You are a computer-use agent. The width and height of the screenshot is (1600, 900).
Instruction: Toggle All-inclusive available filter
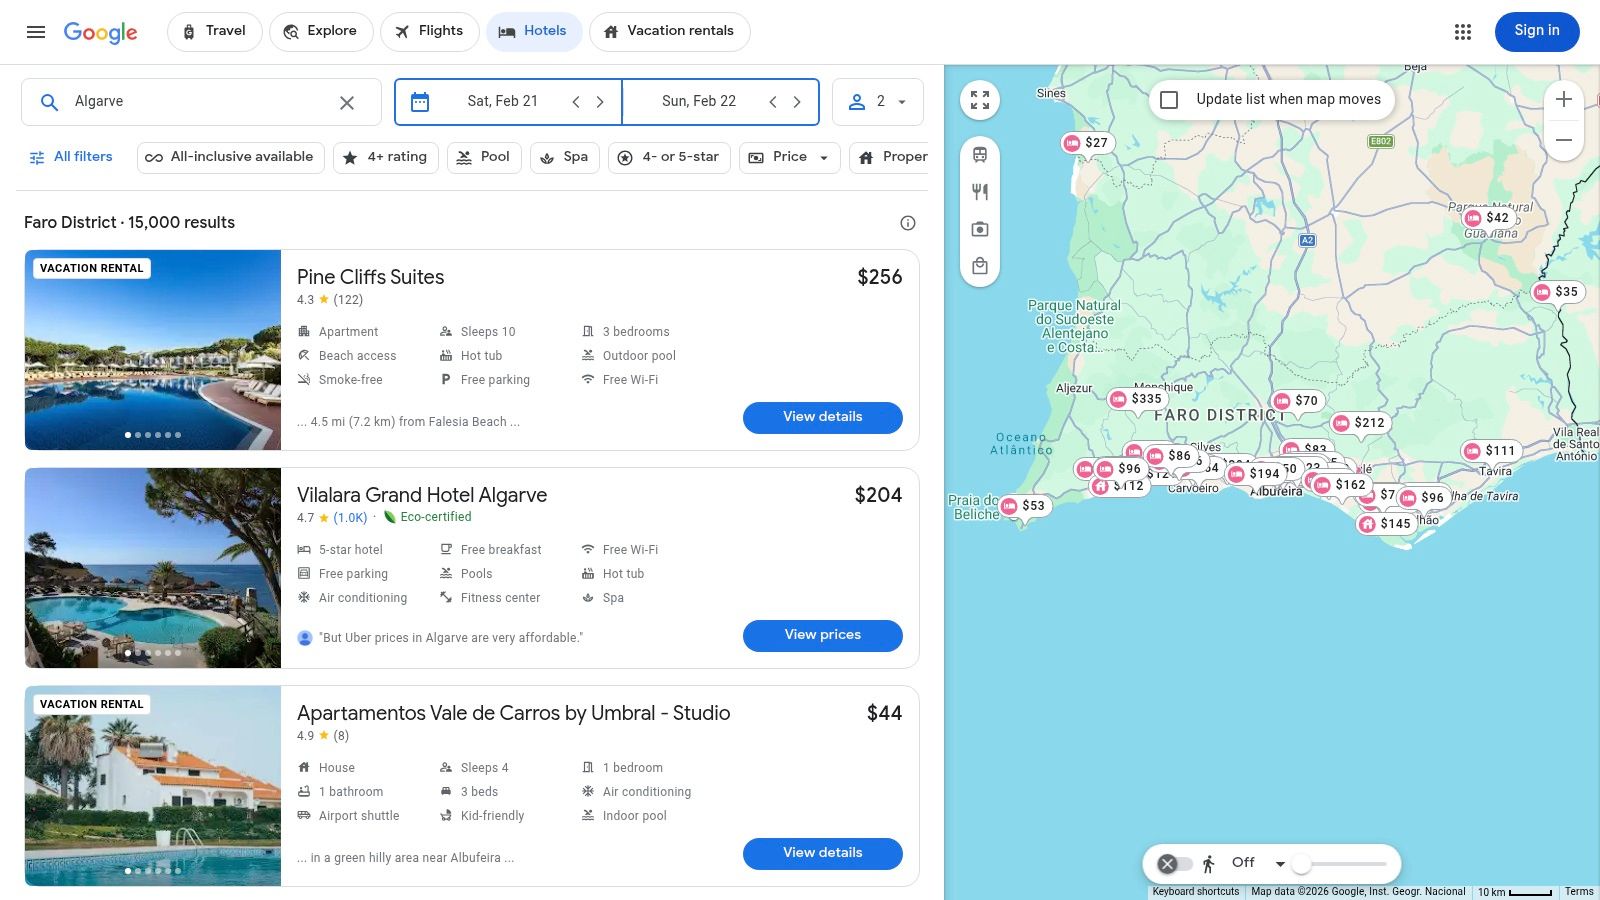pos(230,157)
